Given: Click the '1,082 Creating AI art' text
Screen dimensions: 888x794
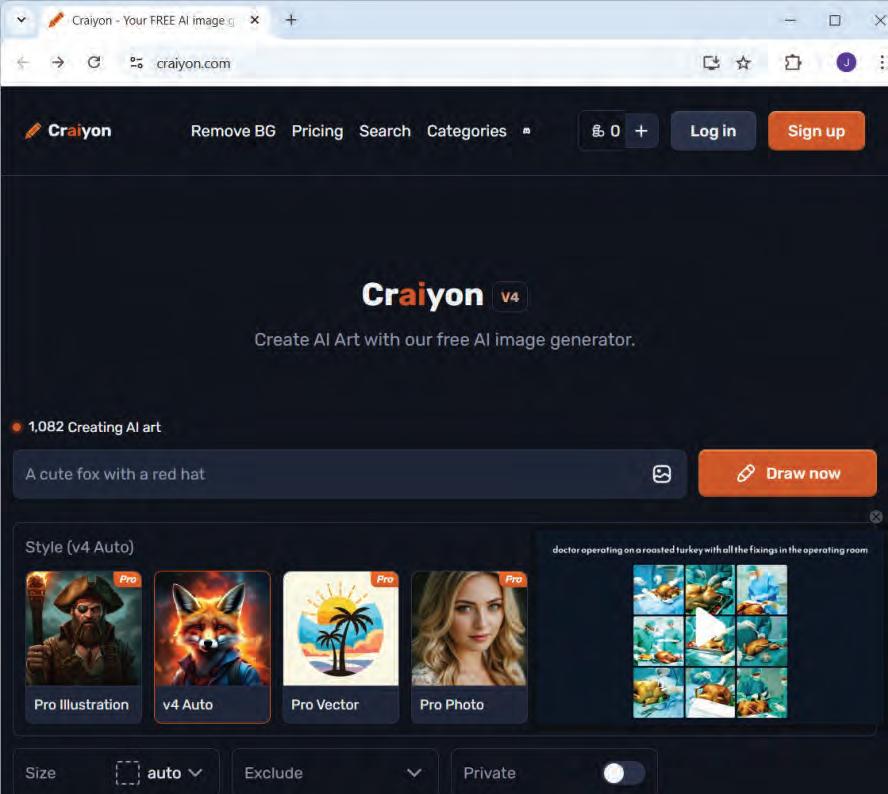Looking at the screenshot, I should [x=94, y=427].
